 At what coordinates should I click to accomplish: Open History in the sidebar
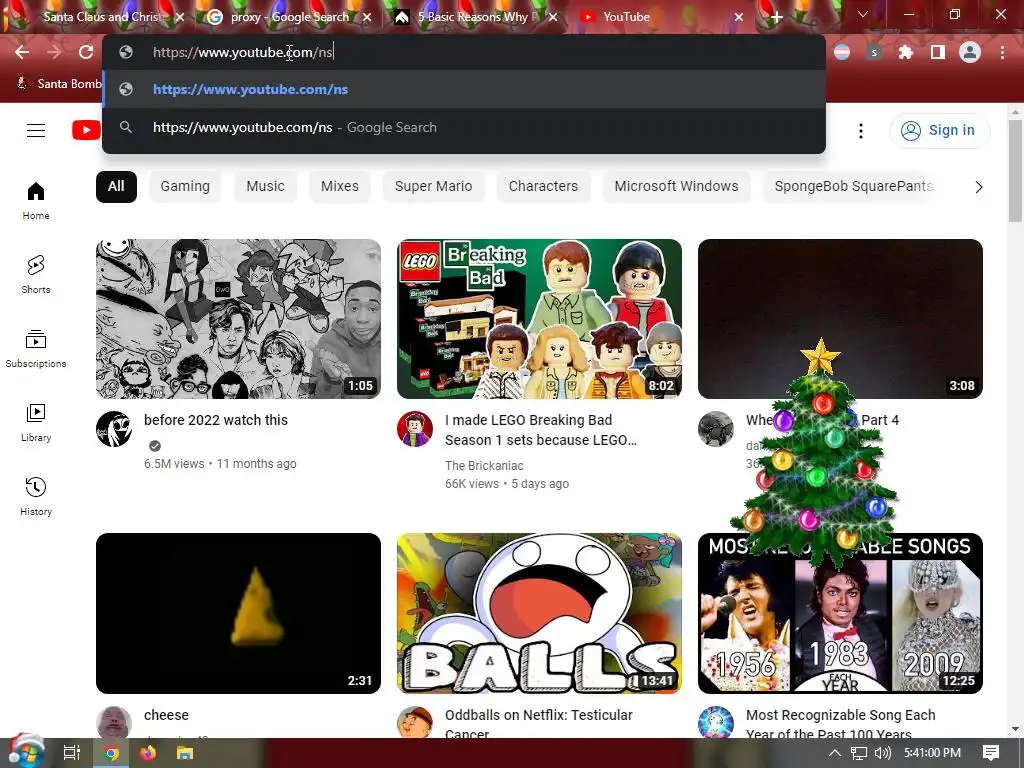click(36, 497)
